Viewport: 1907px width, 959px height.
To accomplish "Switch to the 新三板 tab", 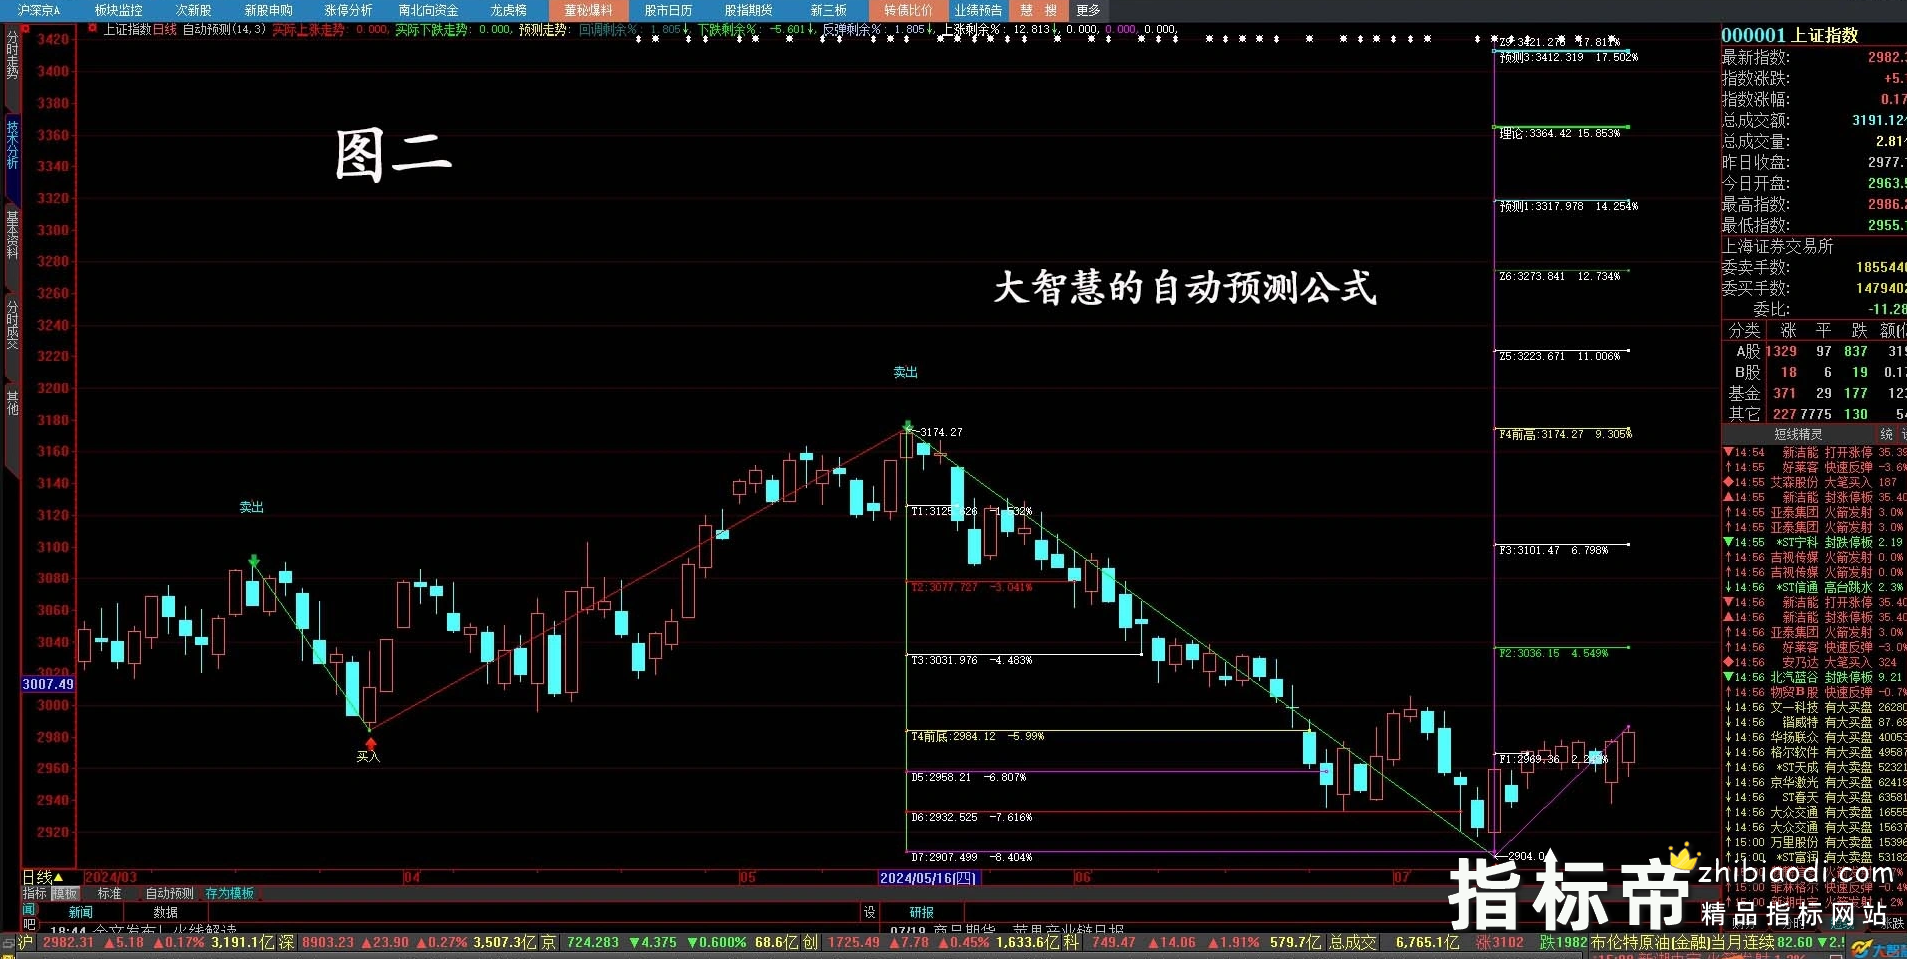I will click(x=828, y=10).
